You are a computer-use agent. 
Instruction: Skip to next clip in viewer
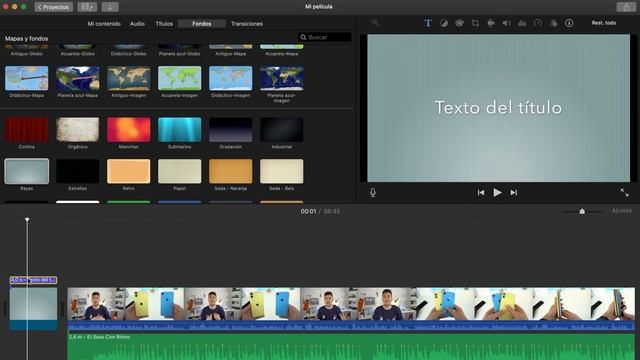(513, 192)
